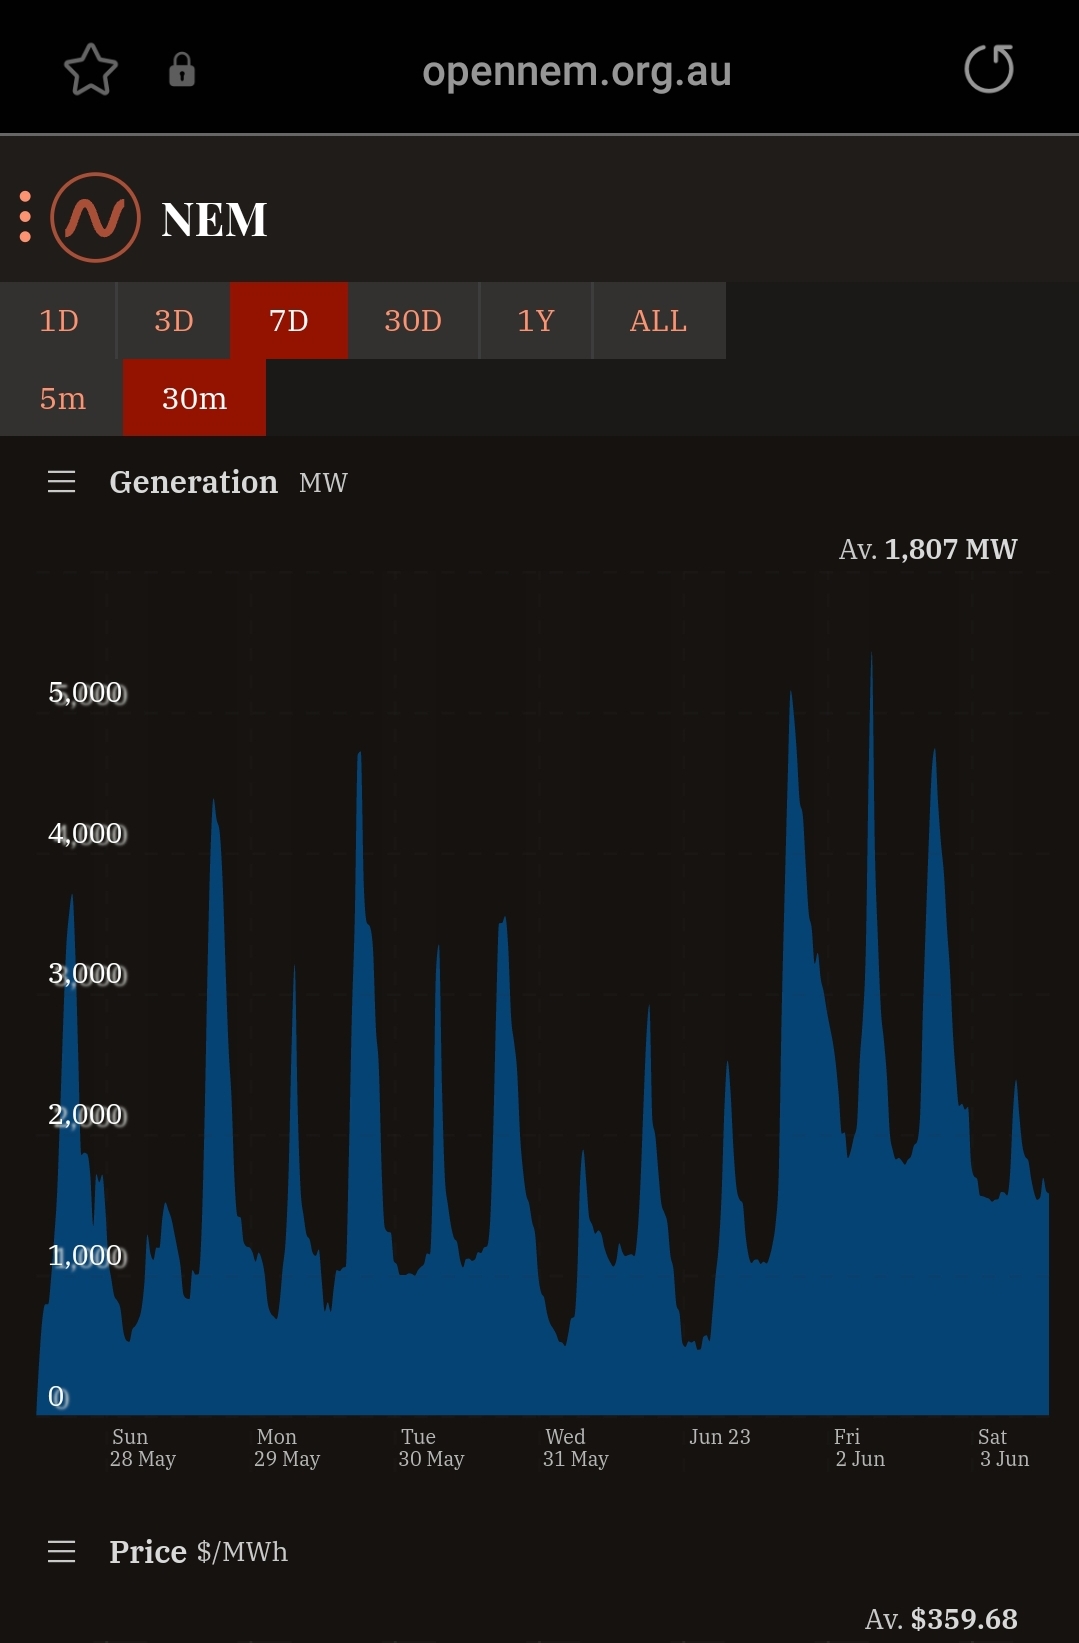Viewport: 1079px width, 1643px height.
Task: Tap the Tue 30 May axis label
Action: pos(431,1447)
